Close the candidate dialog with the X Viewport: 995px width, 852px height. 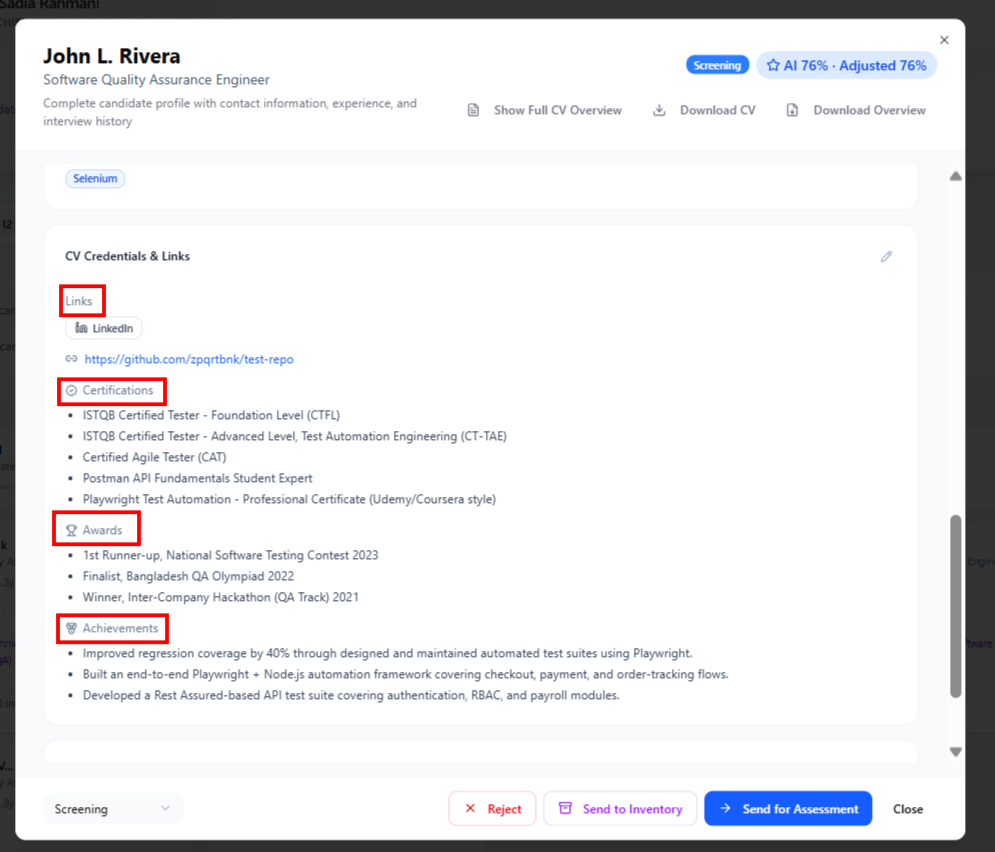(x=944, y=40)
